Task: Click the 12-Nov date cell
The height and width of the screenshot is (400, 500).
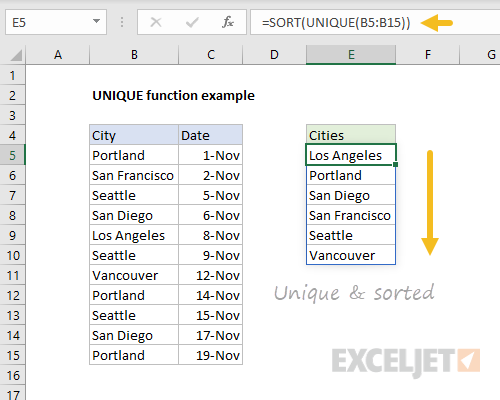Action: click(x=211, y=275)
